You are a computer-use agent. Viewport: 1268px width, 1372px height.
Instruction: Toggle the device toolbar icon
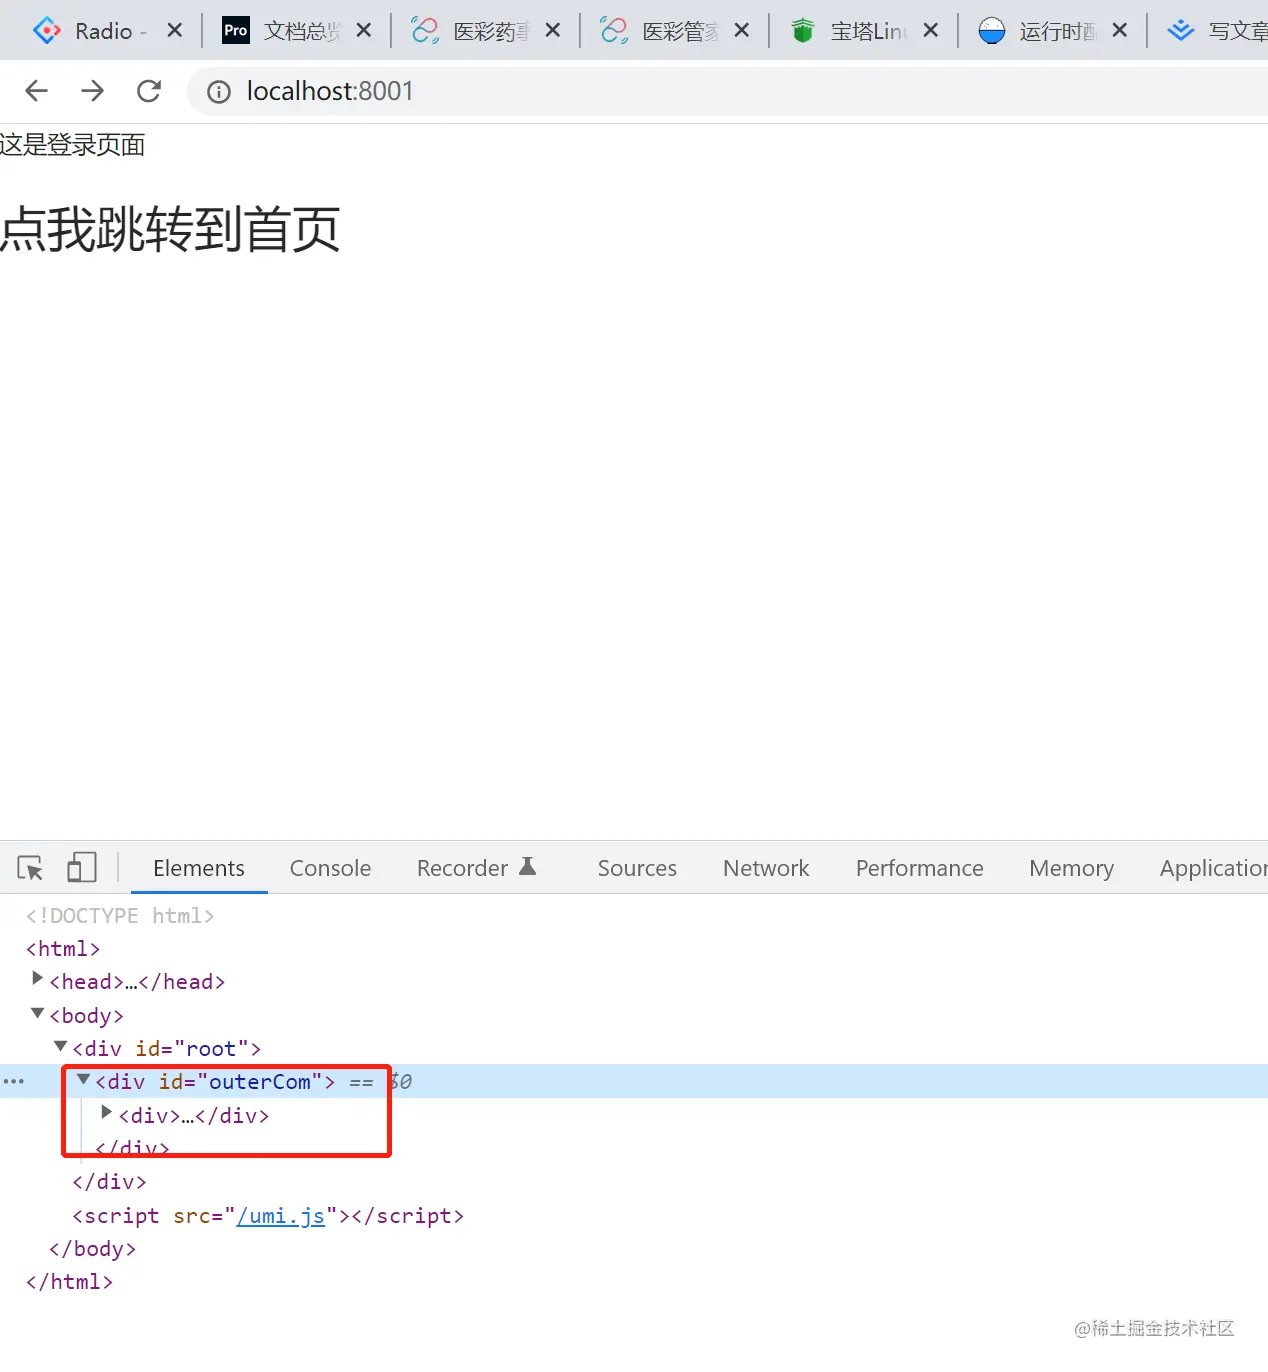coord(82,867)
